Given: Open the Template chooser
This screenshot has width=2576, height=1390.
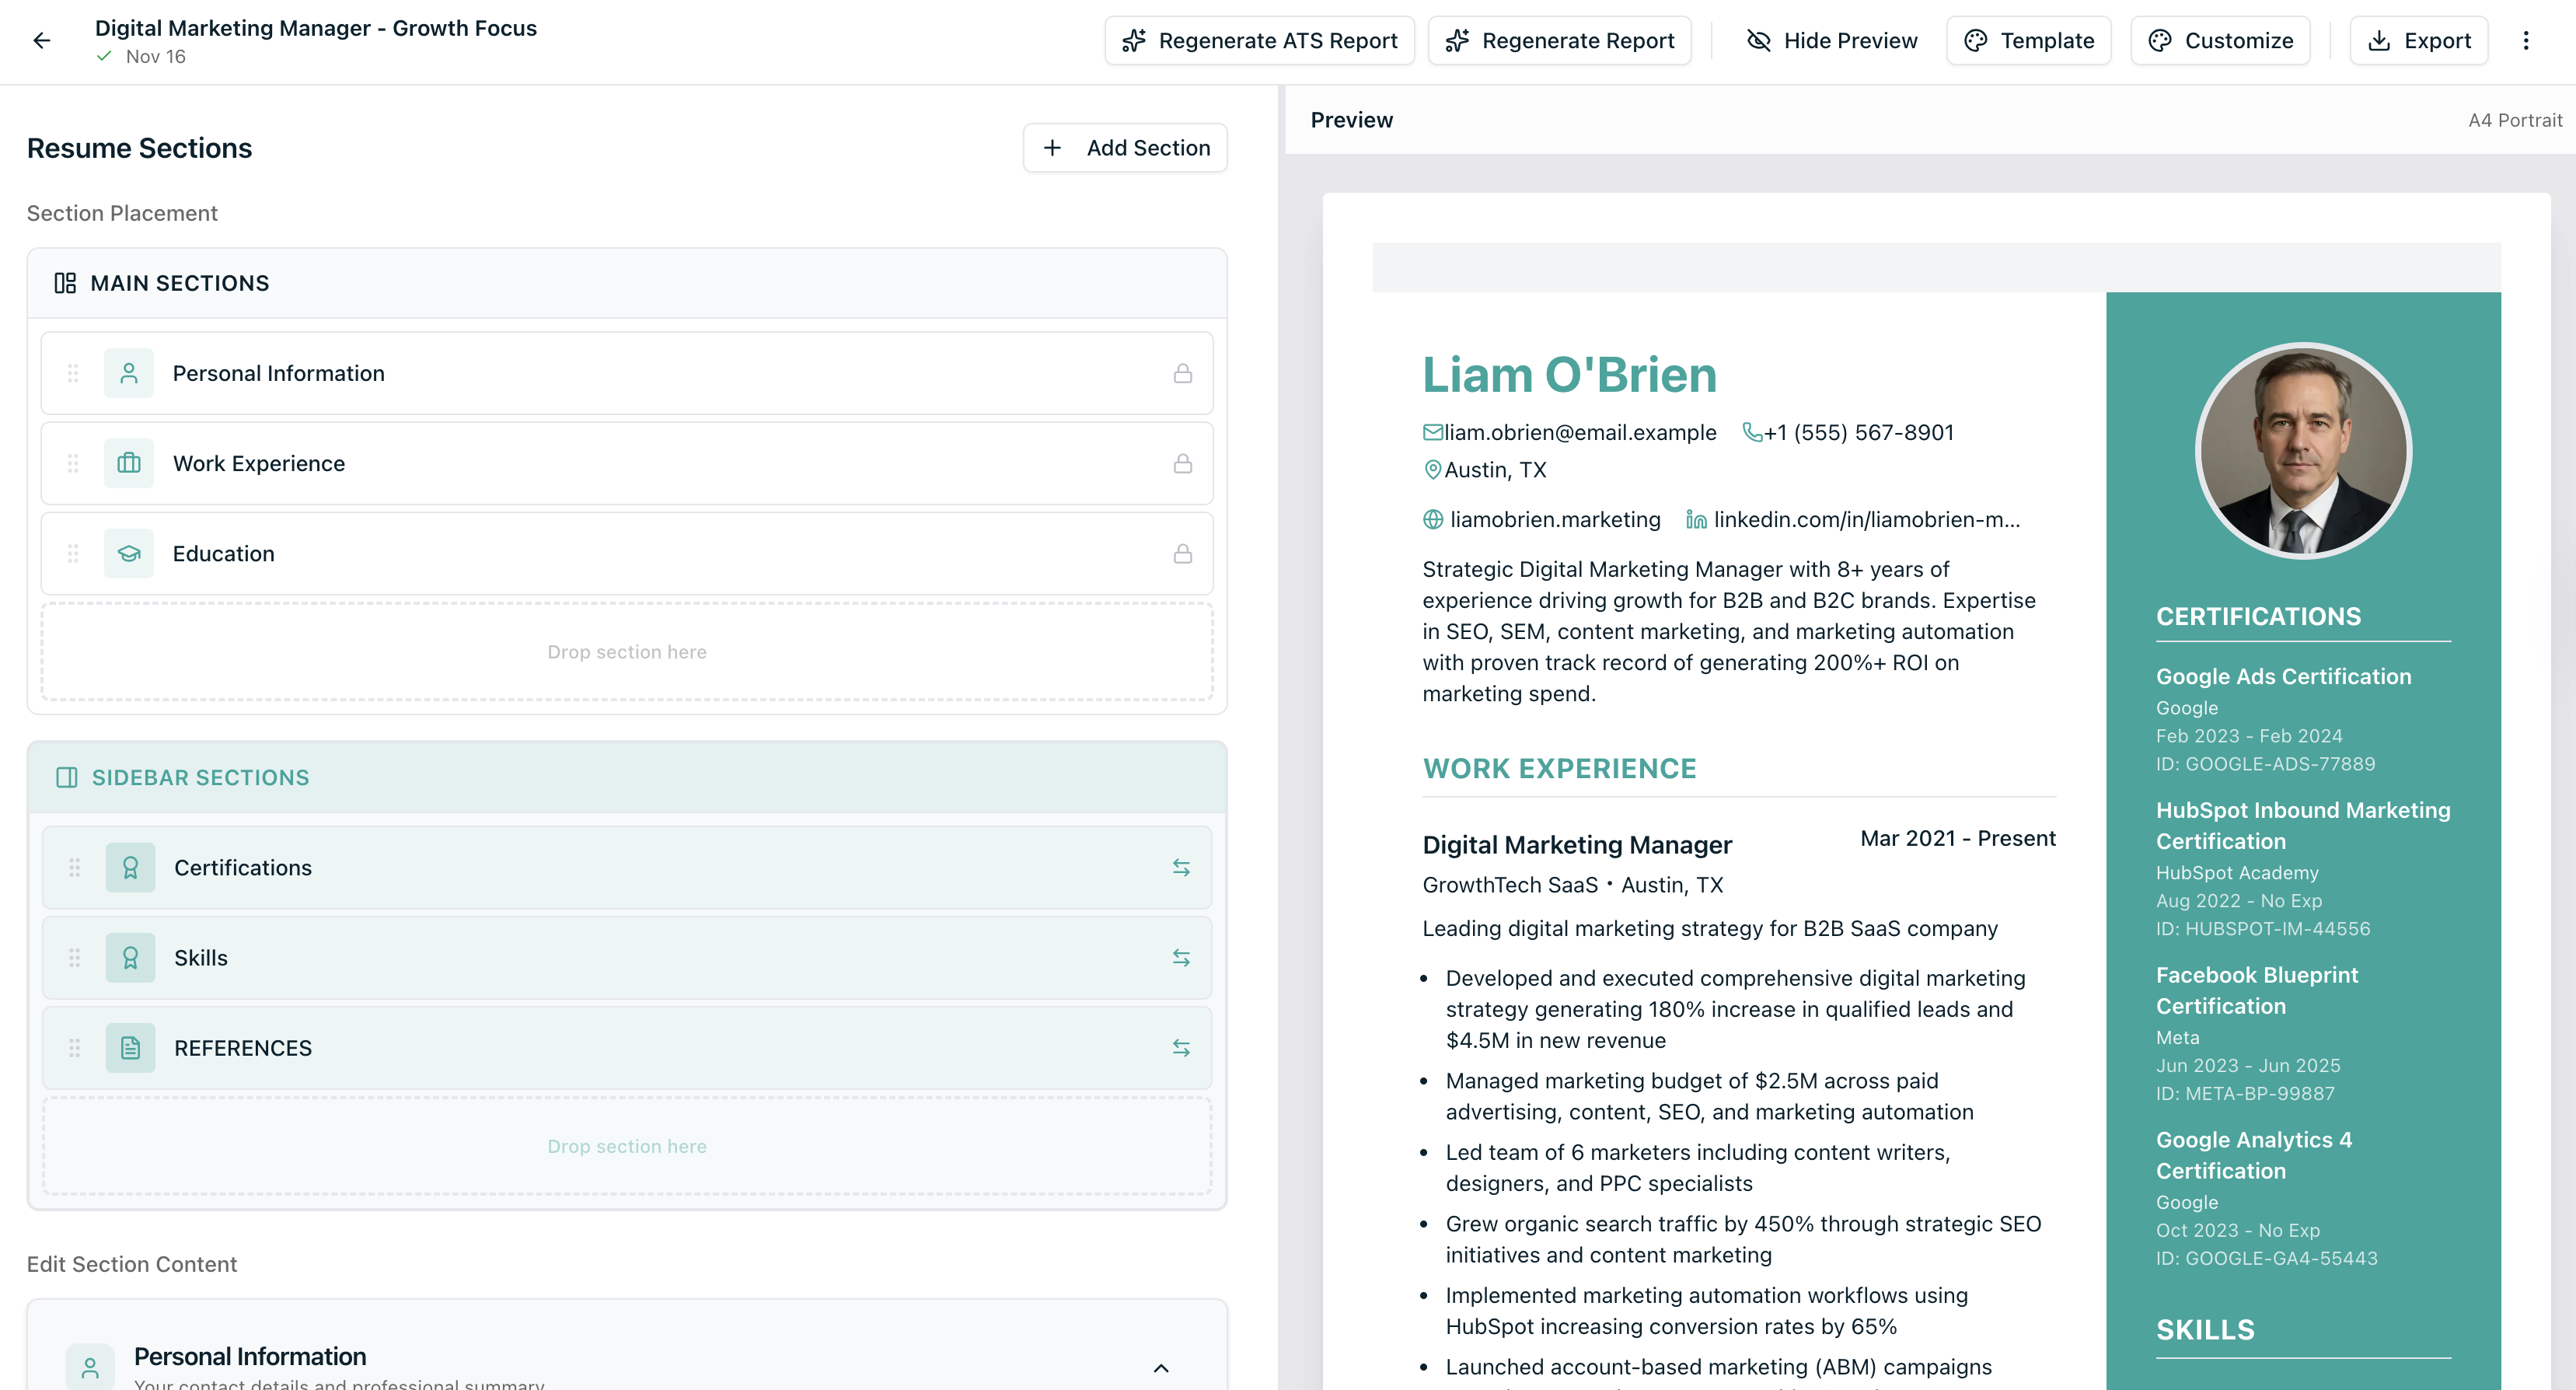Looking at the screenshot, I should (2028, 40).
